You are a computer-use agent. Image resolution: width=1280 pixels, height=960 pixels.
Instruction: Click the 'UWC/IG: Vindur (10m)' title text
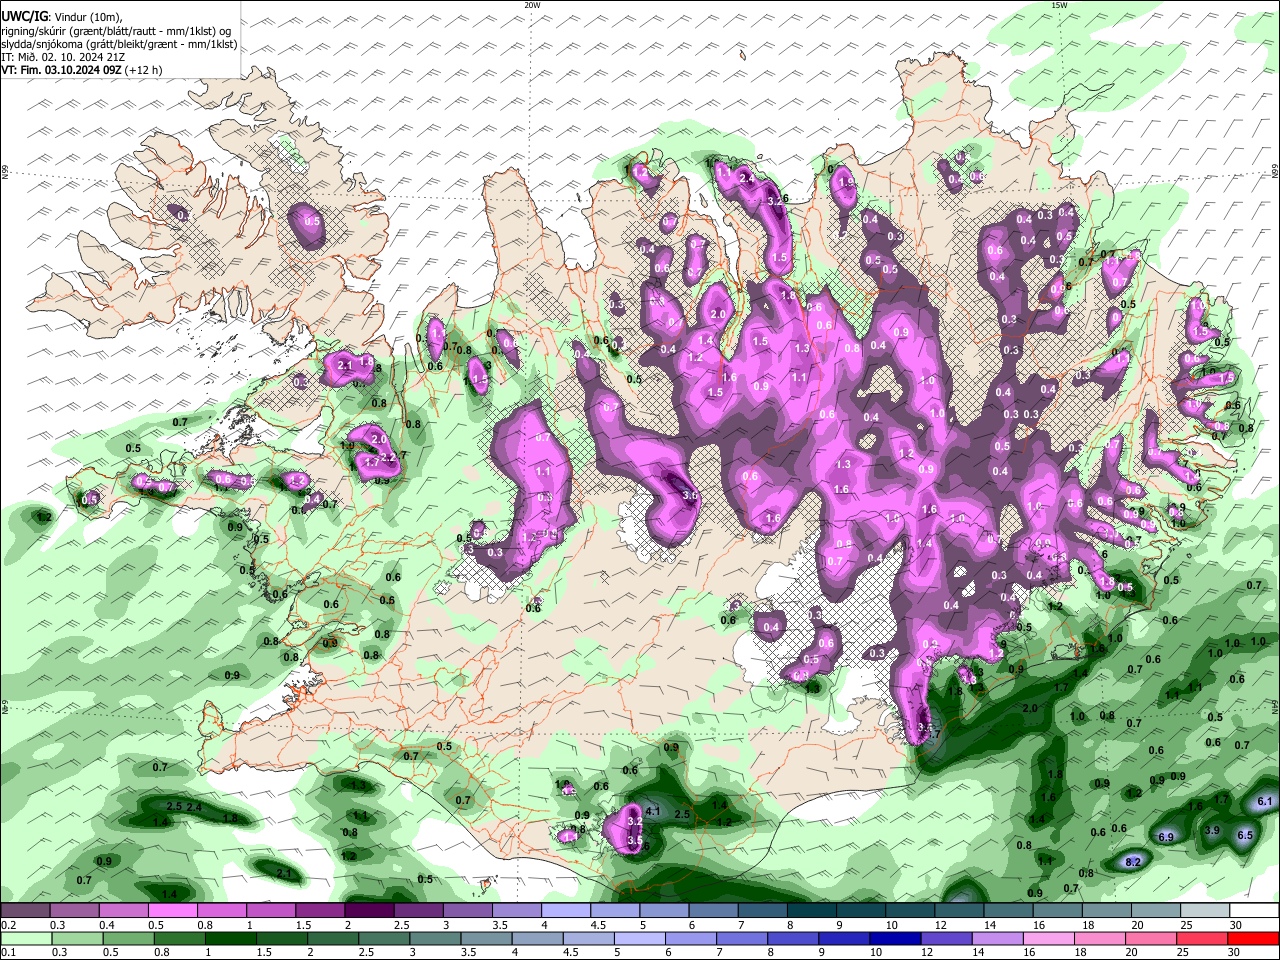coord(62,17)
